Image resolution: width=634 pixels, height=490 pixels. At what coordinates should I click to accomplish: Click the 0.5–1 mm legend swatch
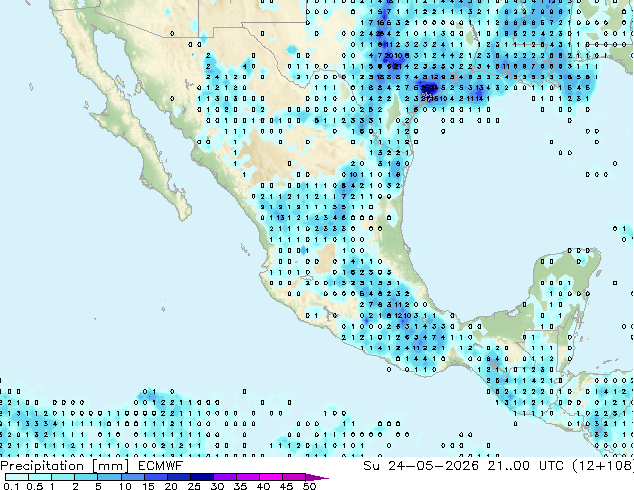[x=40, y=477]
